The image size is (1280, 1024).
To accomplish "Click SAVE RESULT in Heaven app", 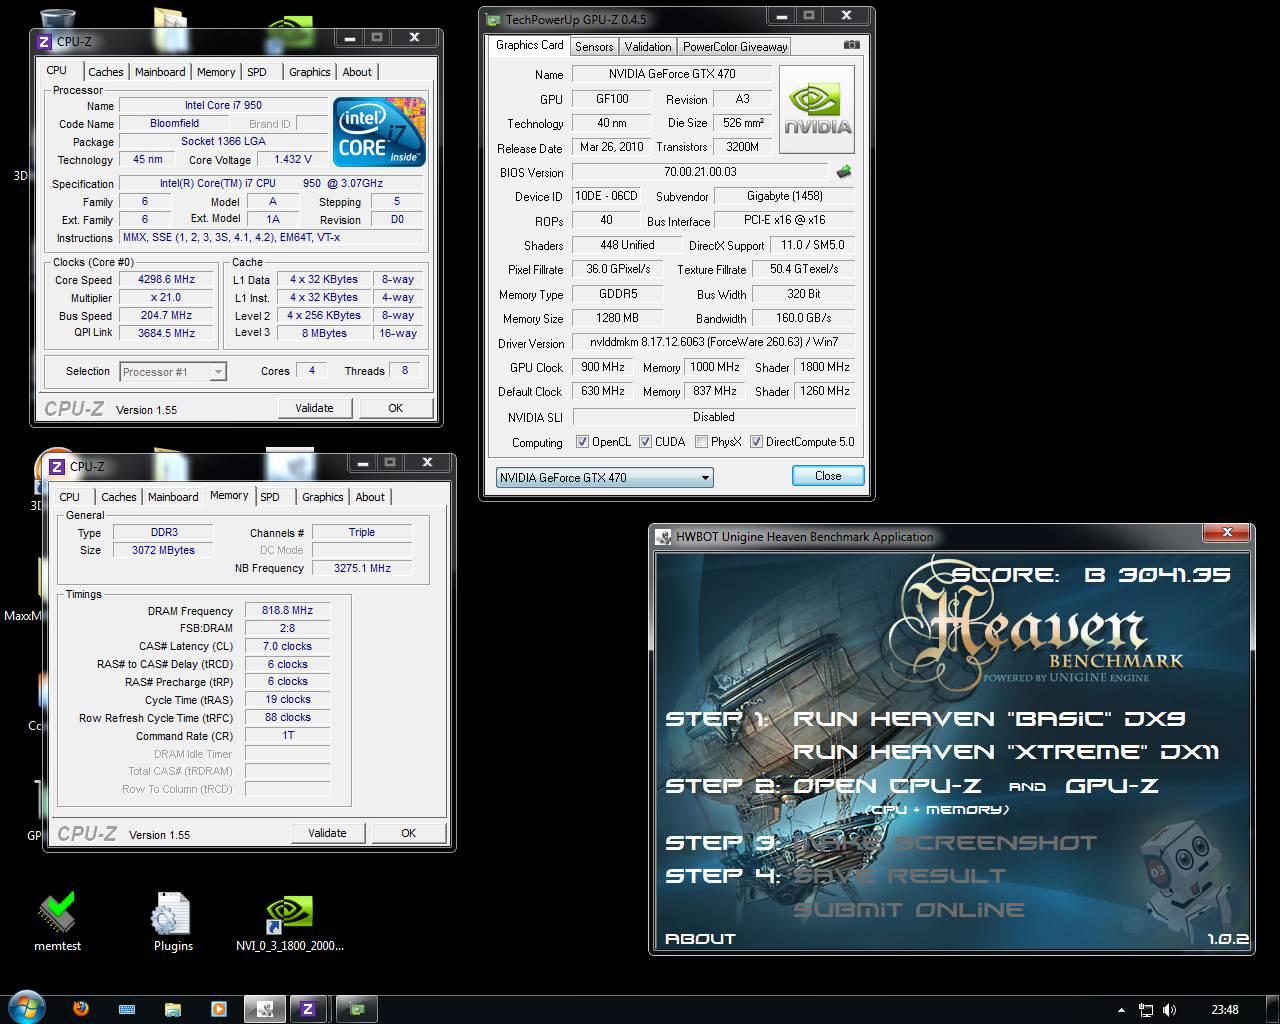I will 899,876.
